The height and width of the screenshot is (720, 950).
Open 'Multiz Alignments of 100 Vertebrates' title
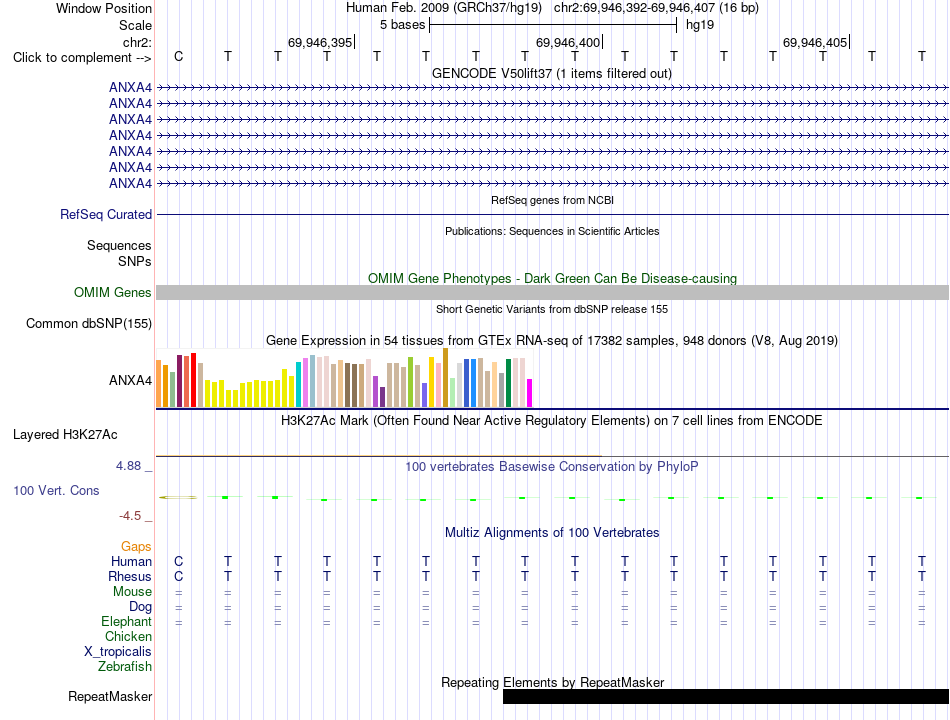pyautogui.click(x=552, y=533)
